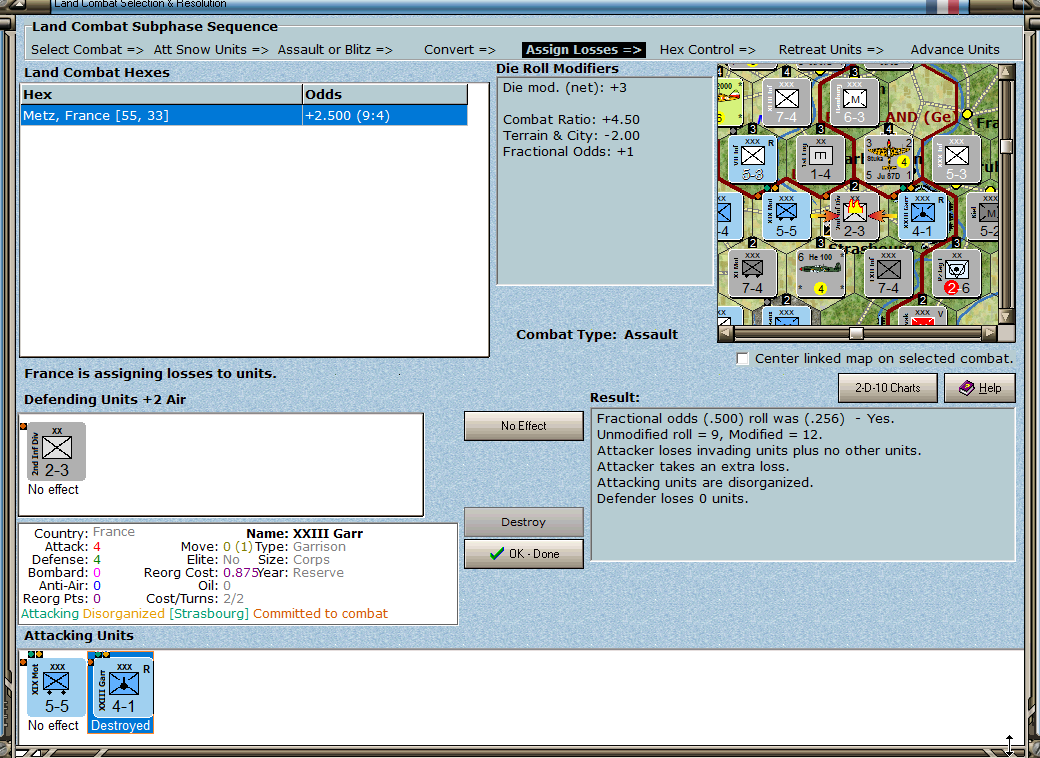Click the burning 2-3 defender counter on map

pyautogui.click(x=854, y=216)
